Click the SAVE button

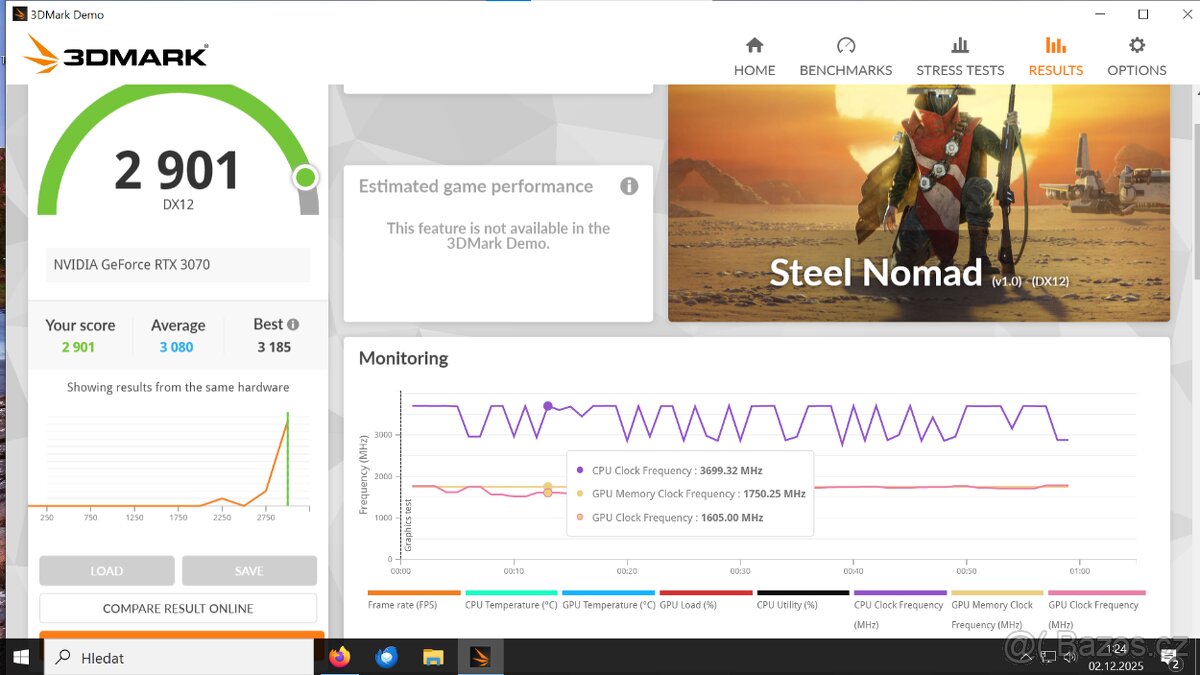[x=249, y=571]
